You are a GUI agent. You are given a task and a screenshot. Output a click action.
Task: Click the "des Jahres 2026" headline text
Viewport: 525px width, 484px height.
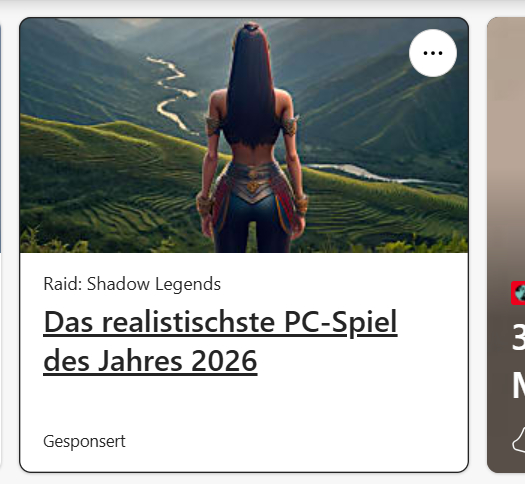tap(150, 361)
